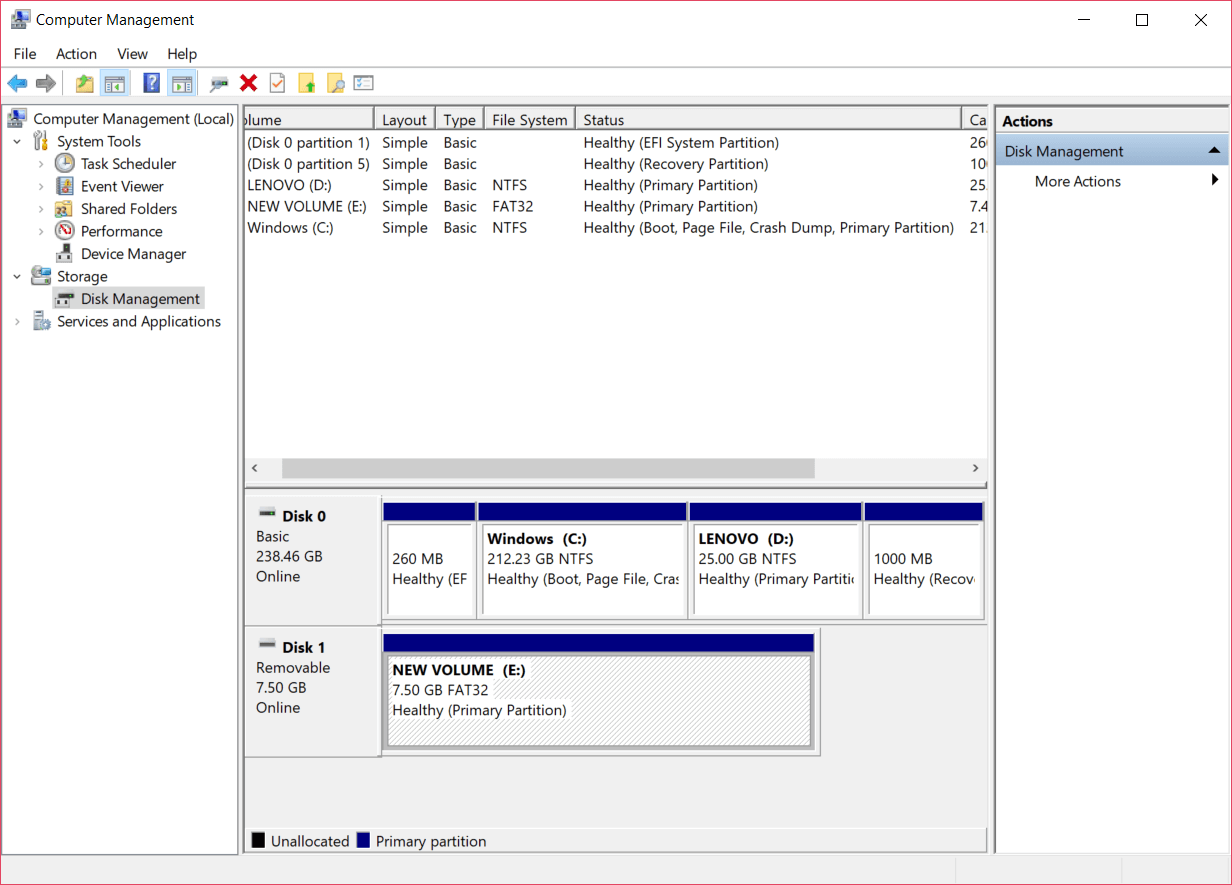Screen dimensions: 1232x885
Task: Expand the Performance node
Action: 41,231
